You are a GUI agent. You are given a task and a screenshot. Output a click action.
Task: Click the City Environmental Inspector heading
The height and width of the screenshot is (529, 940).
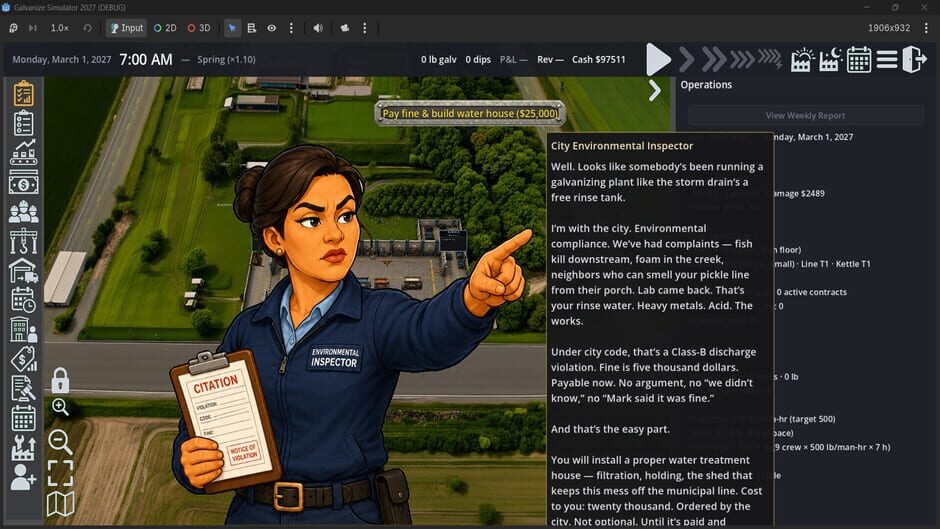click(622, 146)
